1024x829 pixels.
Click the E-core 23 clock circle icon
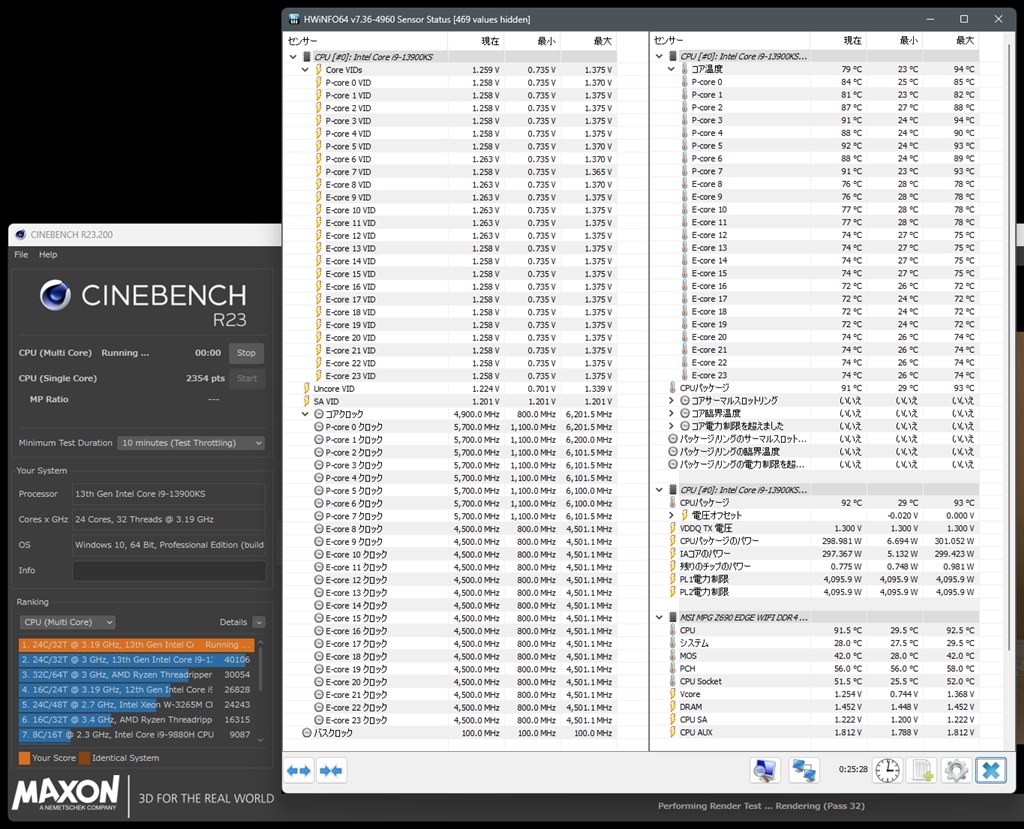tap(319, 721)
